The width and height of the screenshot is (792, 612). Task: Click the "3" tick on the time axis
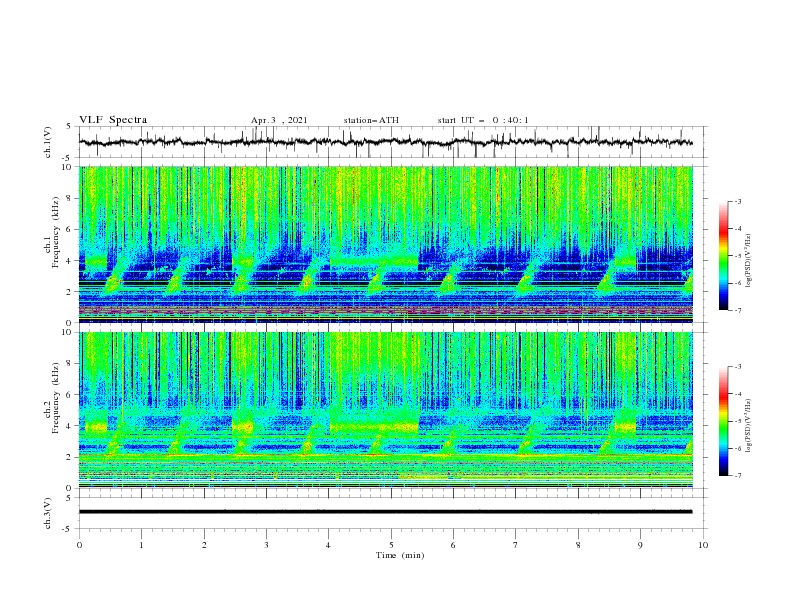click(266, 545)
